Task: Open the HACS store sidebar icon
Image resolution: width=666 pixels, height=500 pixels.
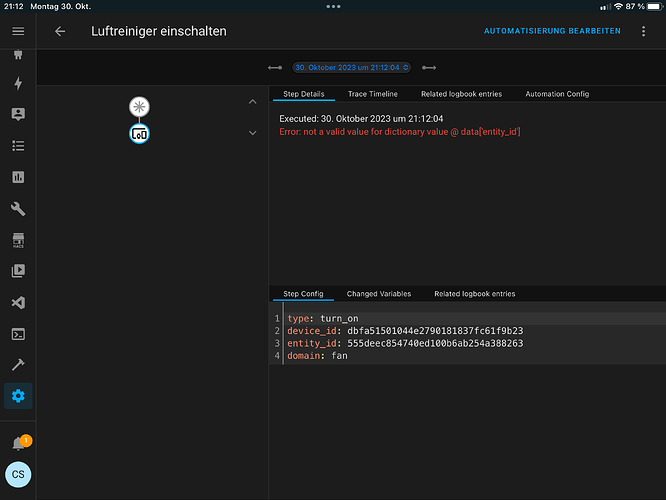Action: (18, 240)
